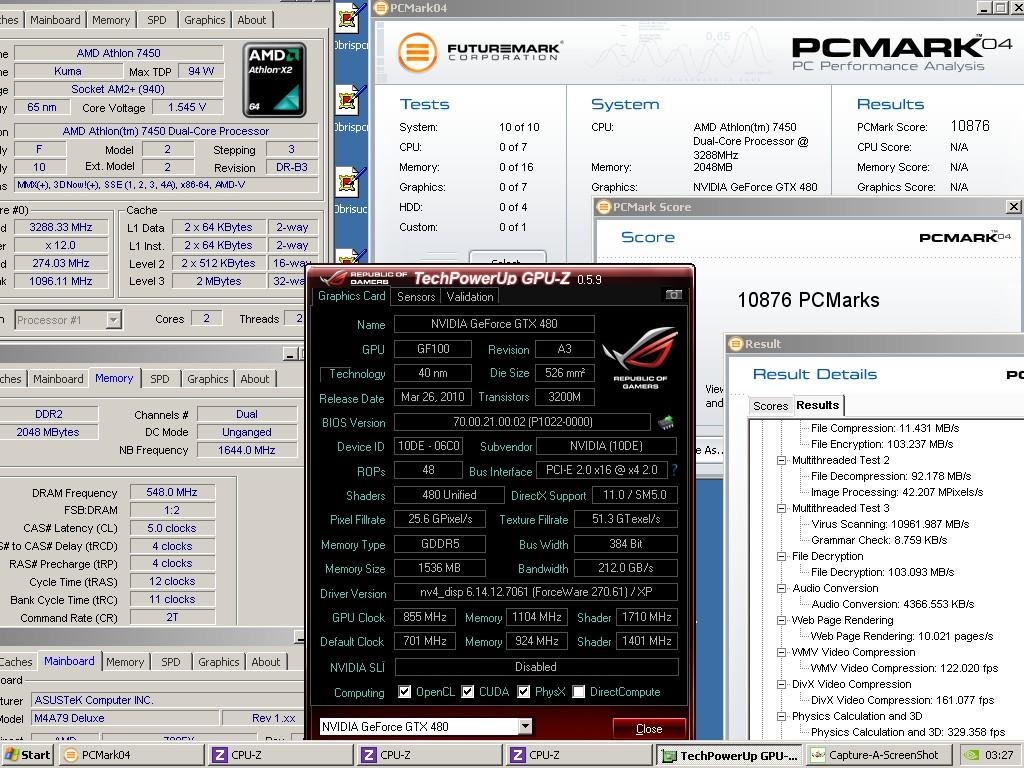
Task: Click the NVIDIA tray icon near clock
Action: click(x=972, y=755)
